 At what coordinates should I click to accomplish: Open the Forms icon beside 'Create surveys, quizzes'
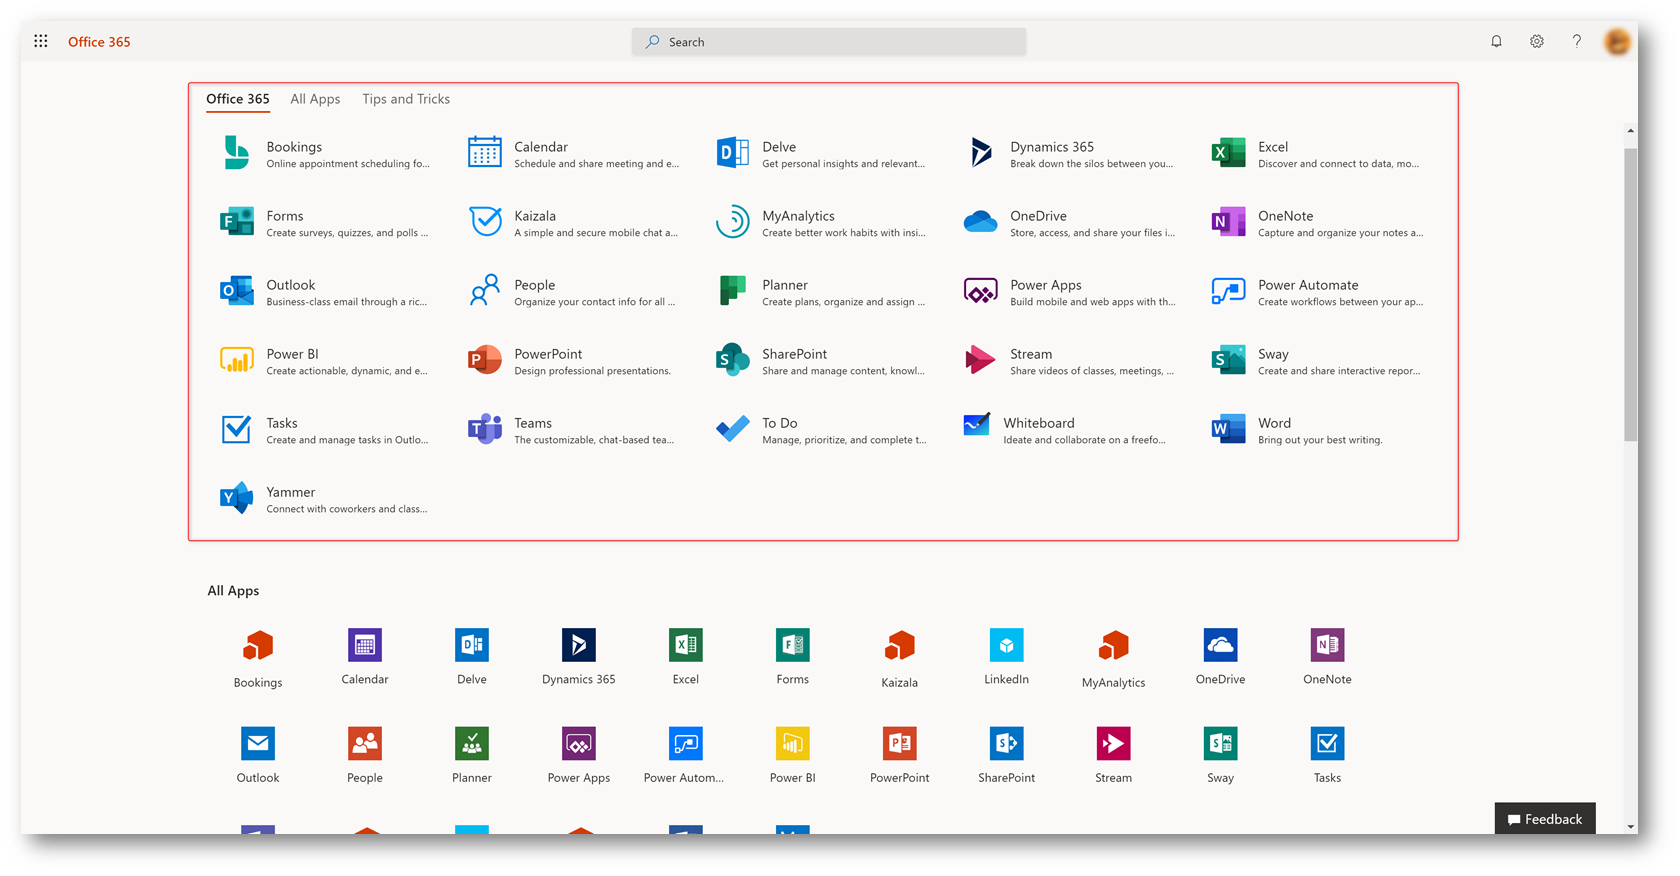(x=237, y=222)
